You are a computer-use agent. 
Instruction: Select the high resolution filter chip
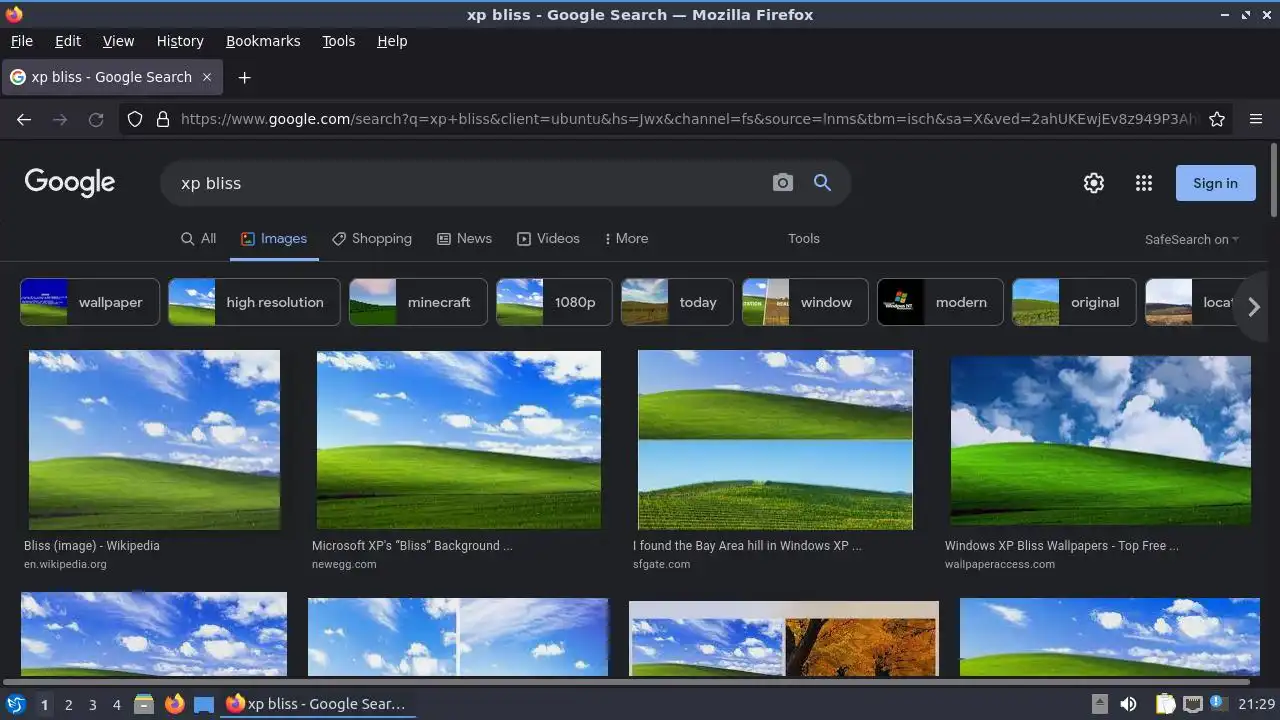point(254,302)
